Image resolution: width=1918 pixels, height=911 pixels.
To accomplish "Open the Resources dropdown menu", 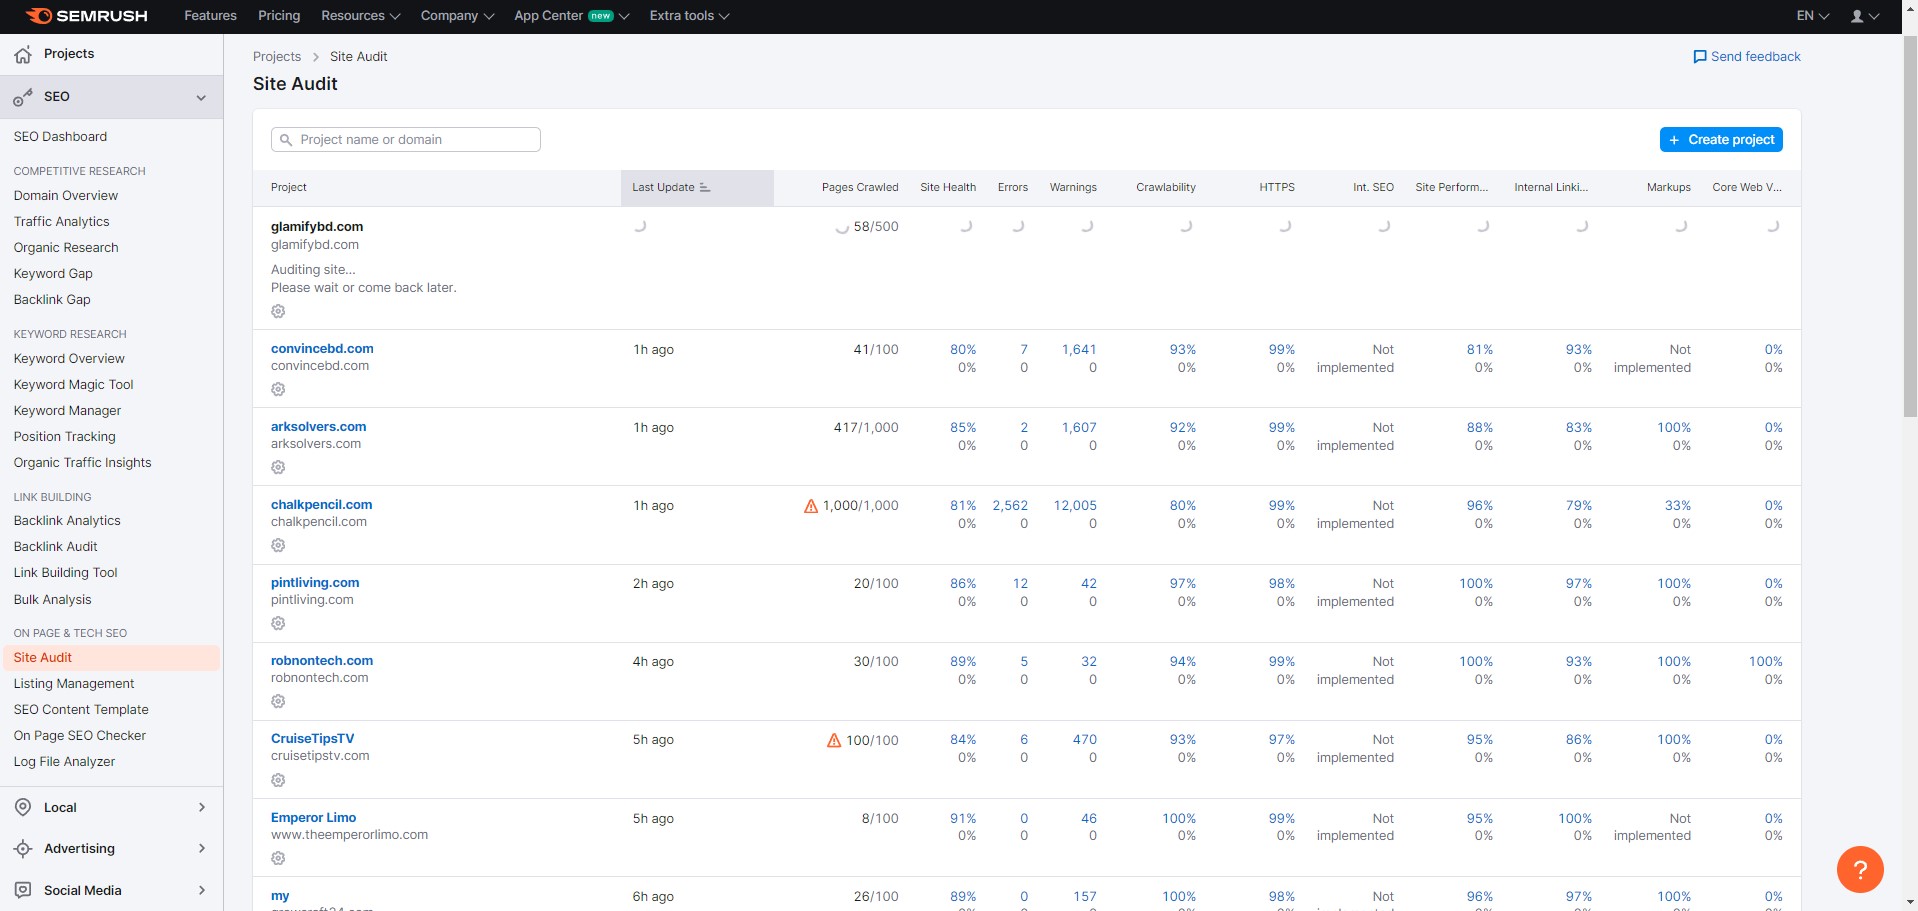I will [x=360, y=16].
